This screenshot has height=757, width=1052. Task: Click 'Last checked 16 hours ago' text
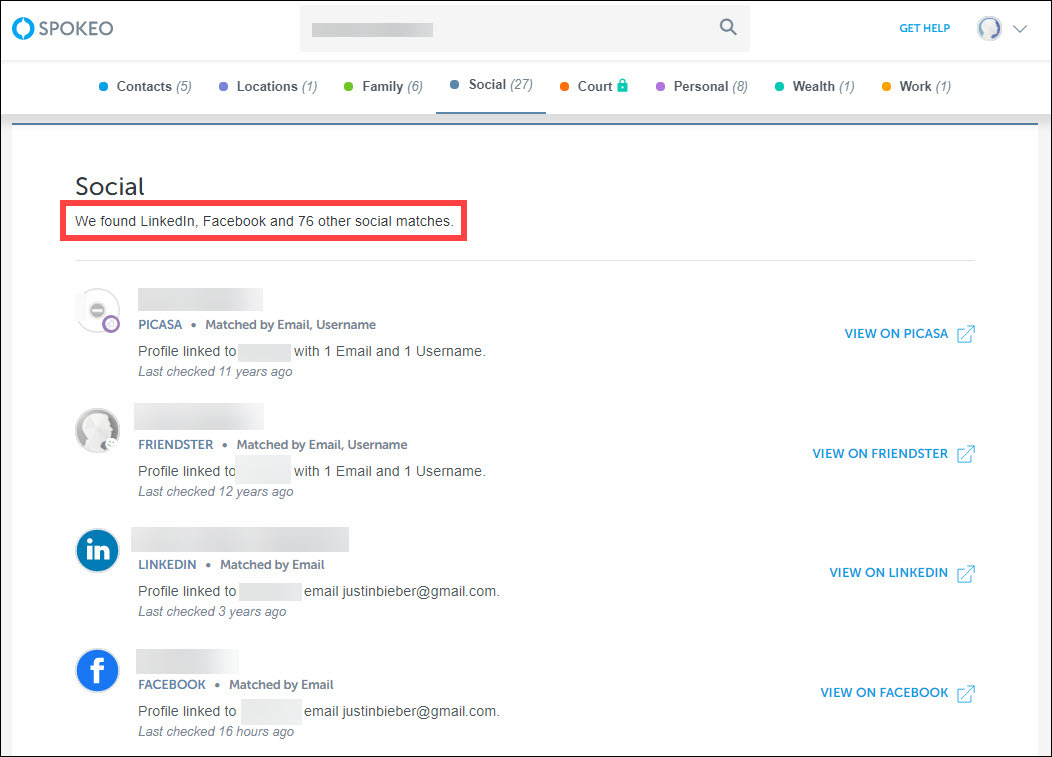216,731
